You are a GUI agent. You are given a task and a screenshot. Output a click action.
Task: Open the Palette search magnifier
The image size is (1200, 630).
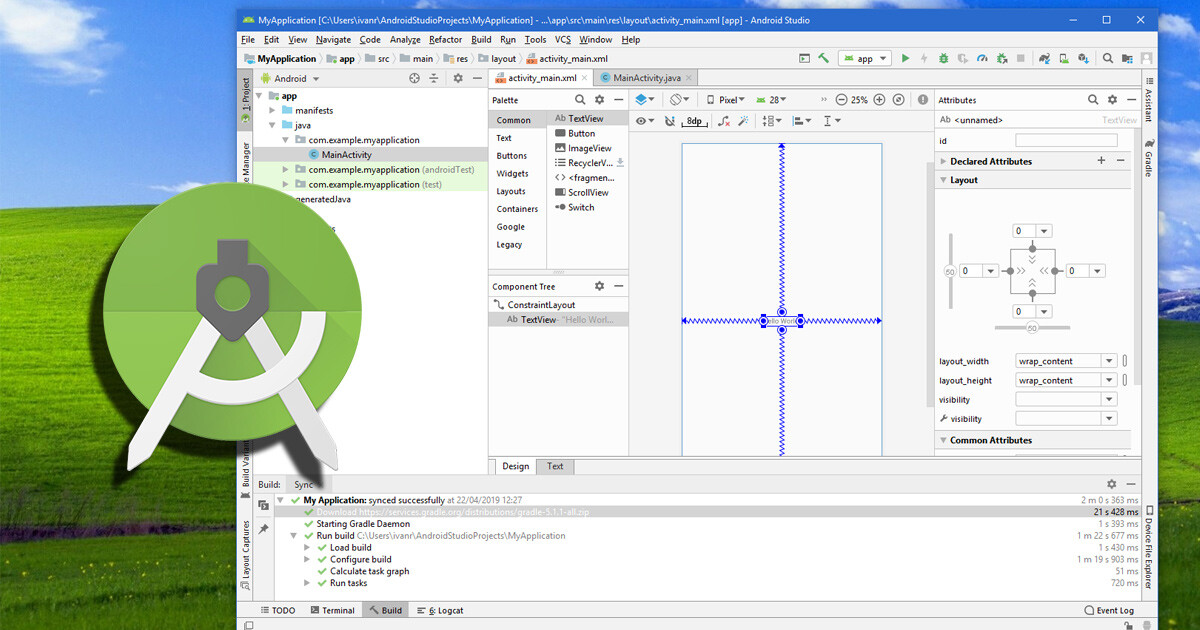(580, 100)
